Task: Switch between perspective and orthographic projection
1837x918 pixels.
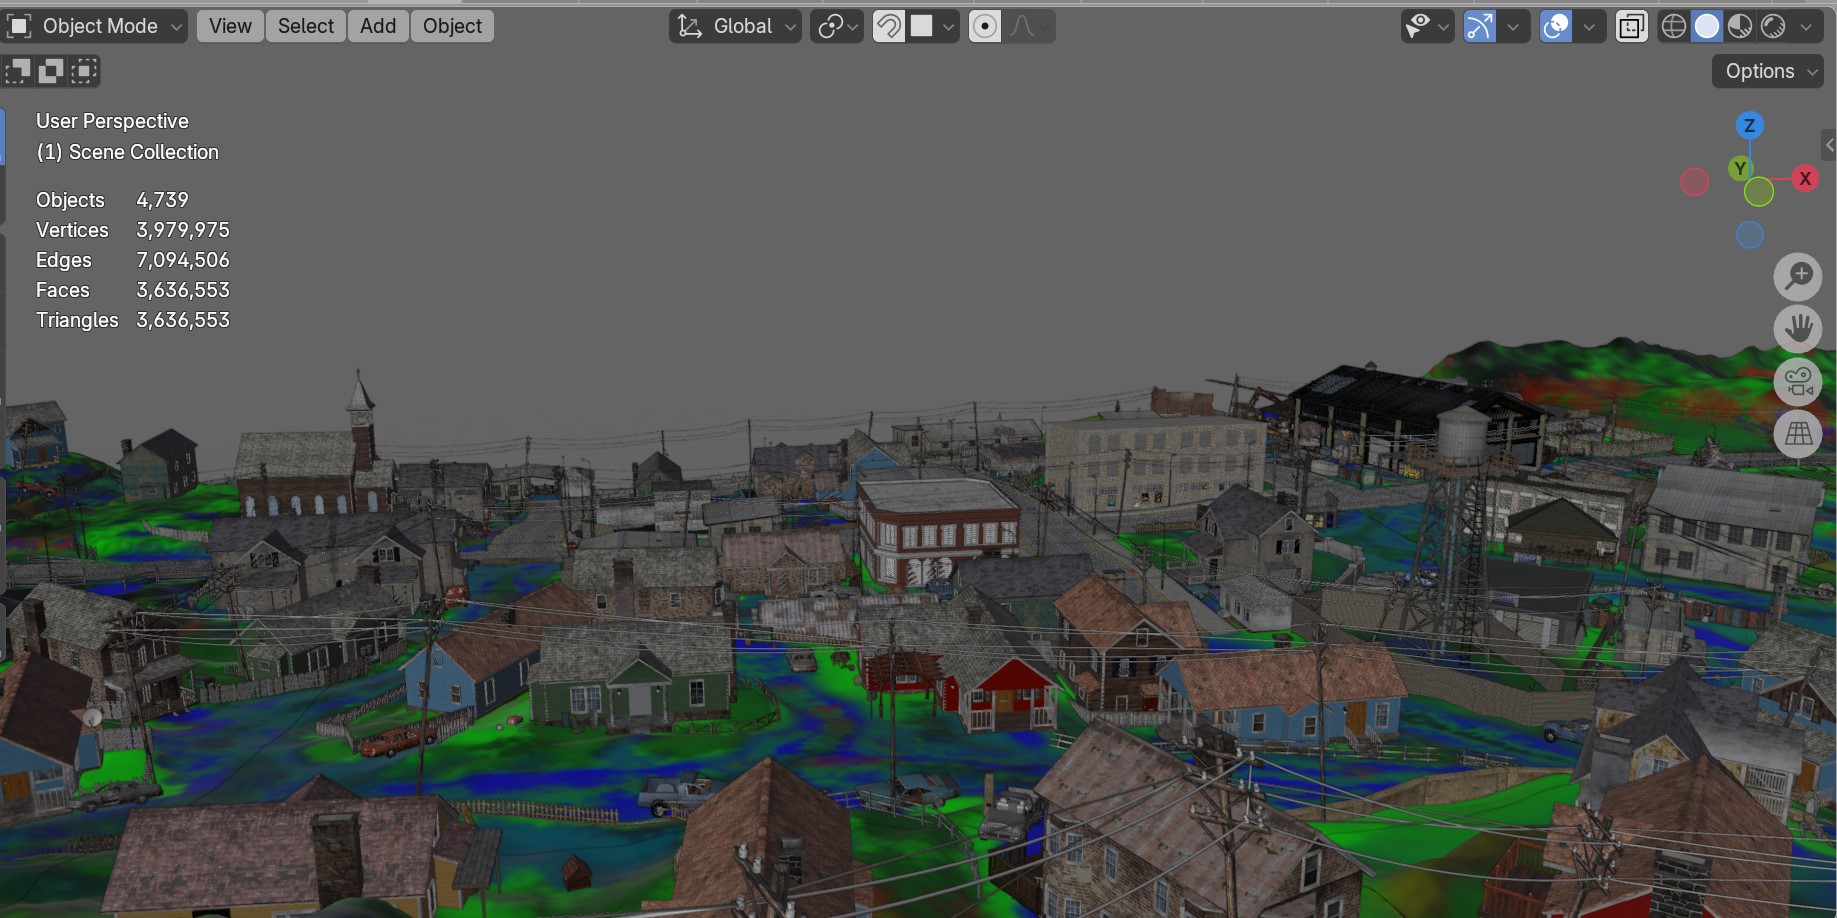Action: tap(1798, 434)
